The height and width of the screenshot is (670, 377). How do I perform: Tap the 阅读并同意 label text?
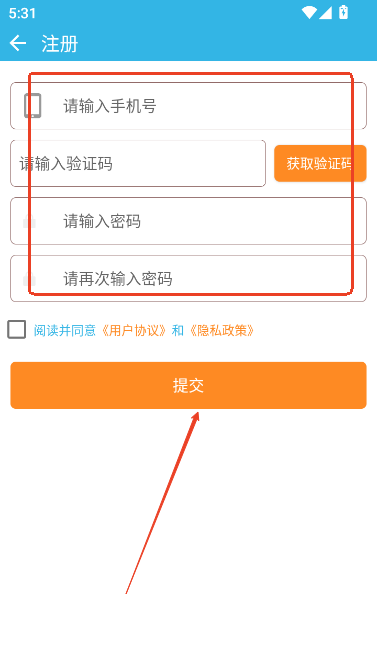click(x=65, y=330)
